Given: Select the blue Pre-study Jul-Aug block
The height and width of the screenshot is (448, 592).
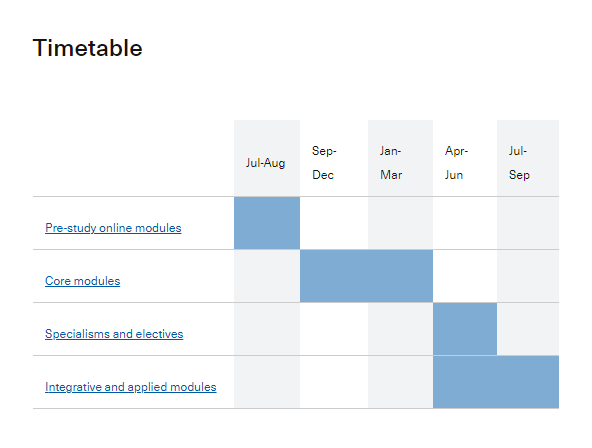Looking at the screenshot, I should pos(267,223).
